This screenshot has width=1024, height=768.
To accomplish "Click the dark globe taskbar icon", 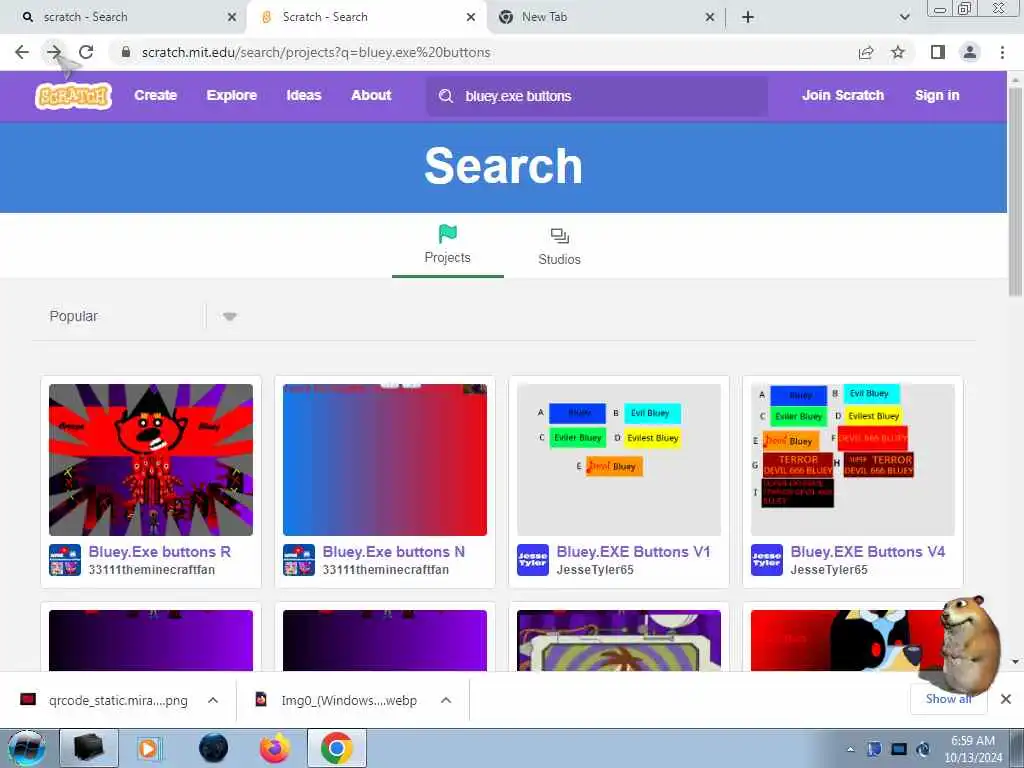I will tap(213, 748).
